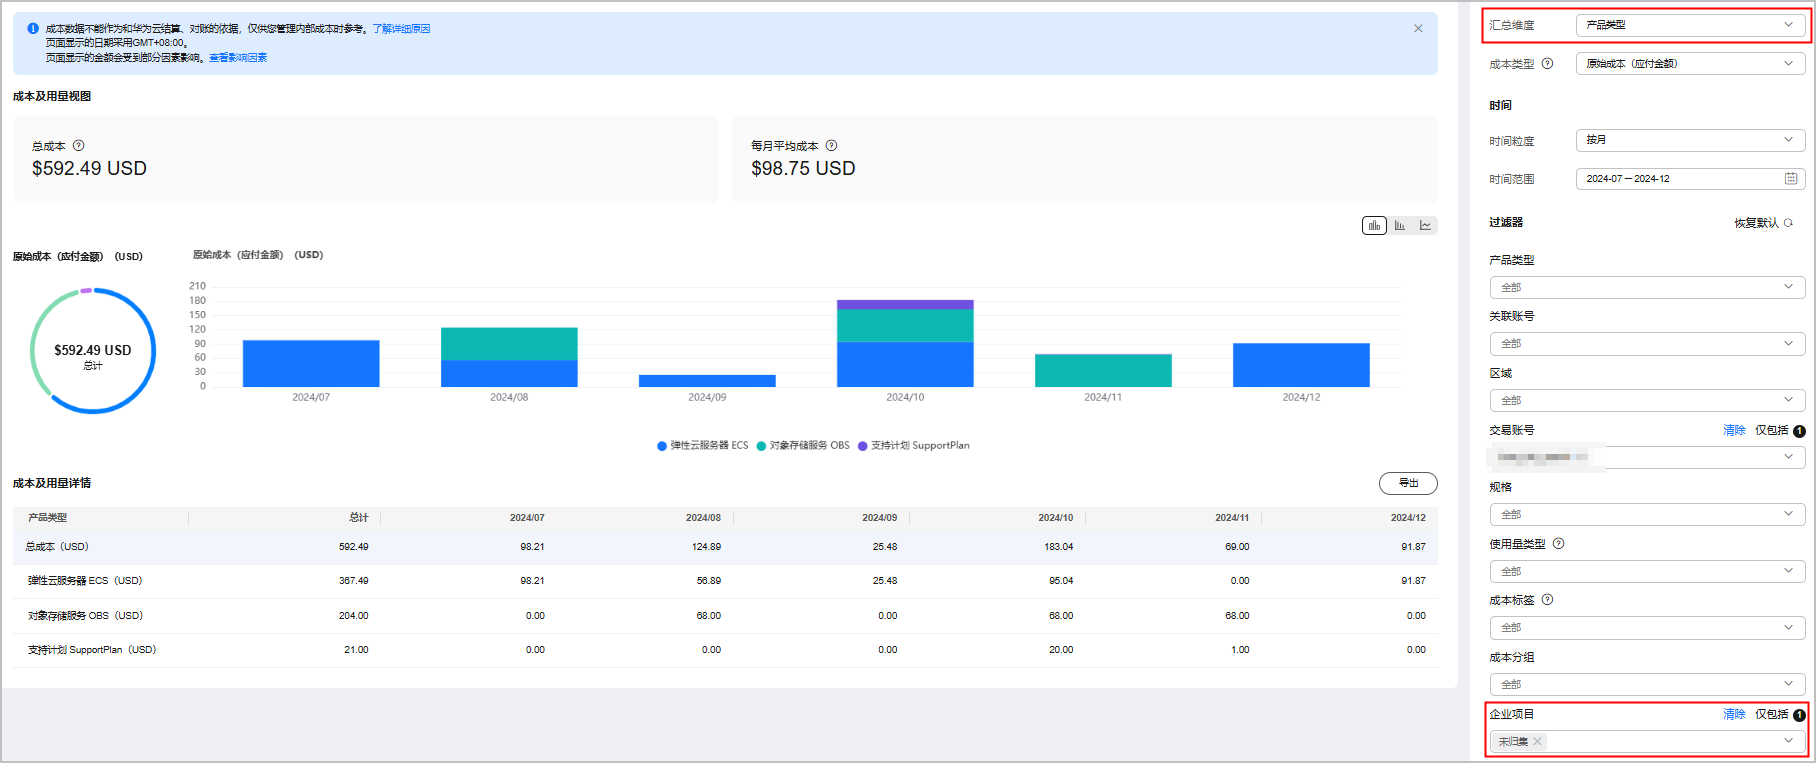Expand the 时间粒度 dropdown set to 按月
Image resolution: width=1816 pixels, height=763 pixels.
pyautogui.click(x=1690, y=140)
